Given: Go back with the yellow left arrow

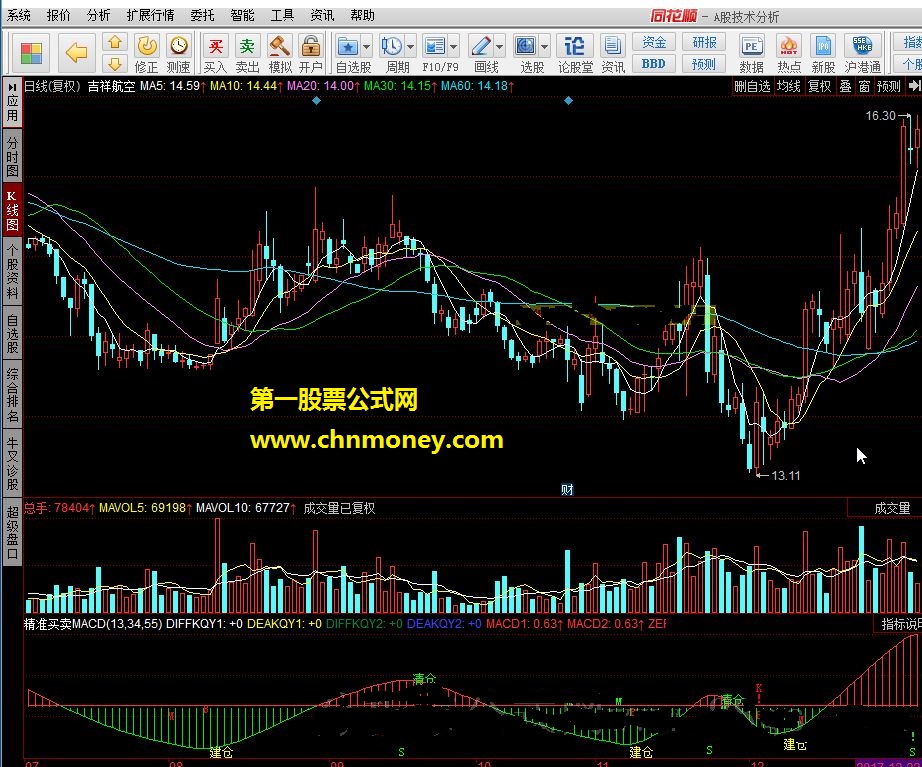Looking at the screenshot, I should coord(76,53).
